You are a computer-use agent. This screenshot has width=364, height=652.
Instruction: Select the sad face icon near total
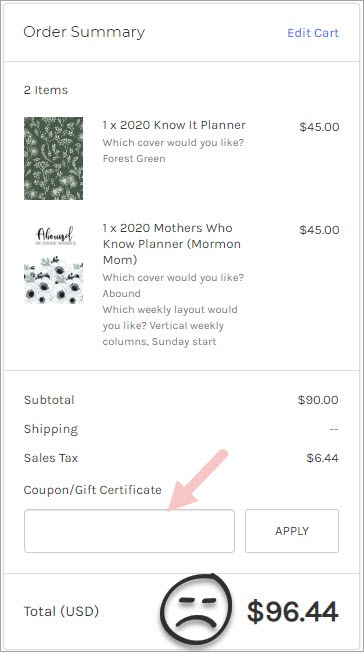click(196, 609)
